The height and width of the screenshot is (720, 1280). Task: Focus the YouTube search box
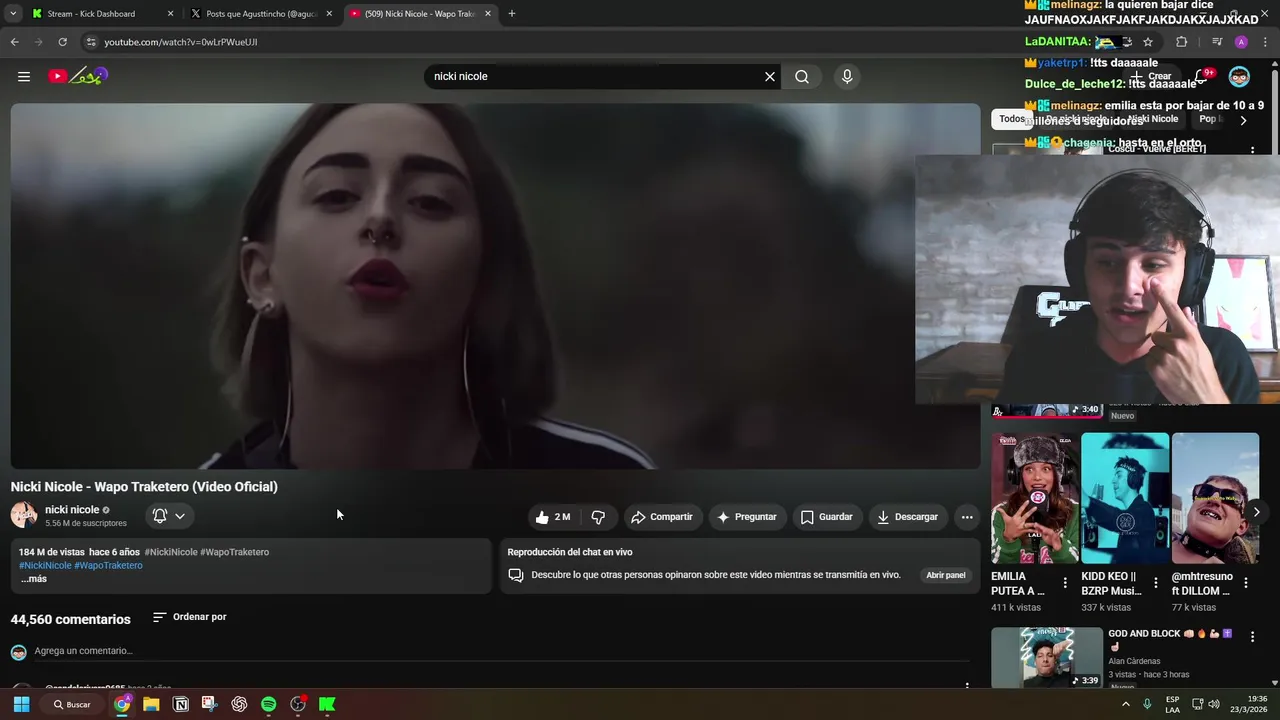pos(595,76)
